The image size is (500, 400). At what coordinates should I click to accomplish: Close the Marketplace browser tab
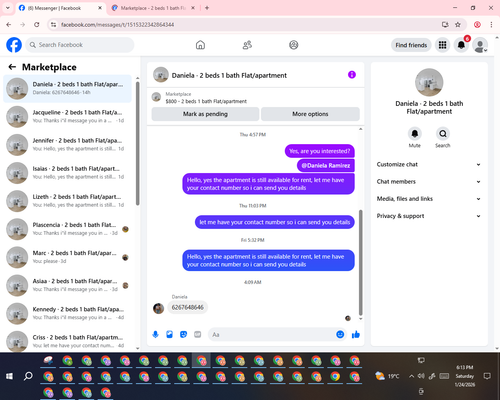(193, 8)
